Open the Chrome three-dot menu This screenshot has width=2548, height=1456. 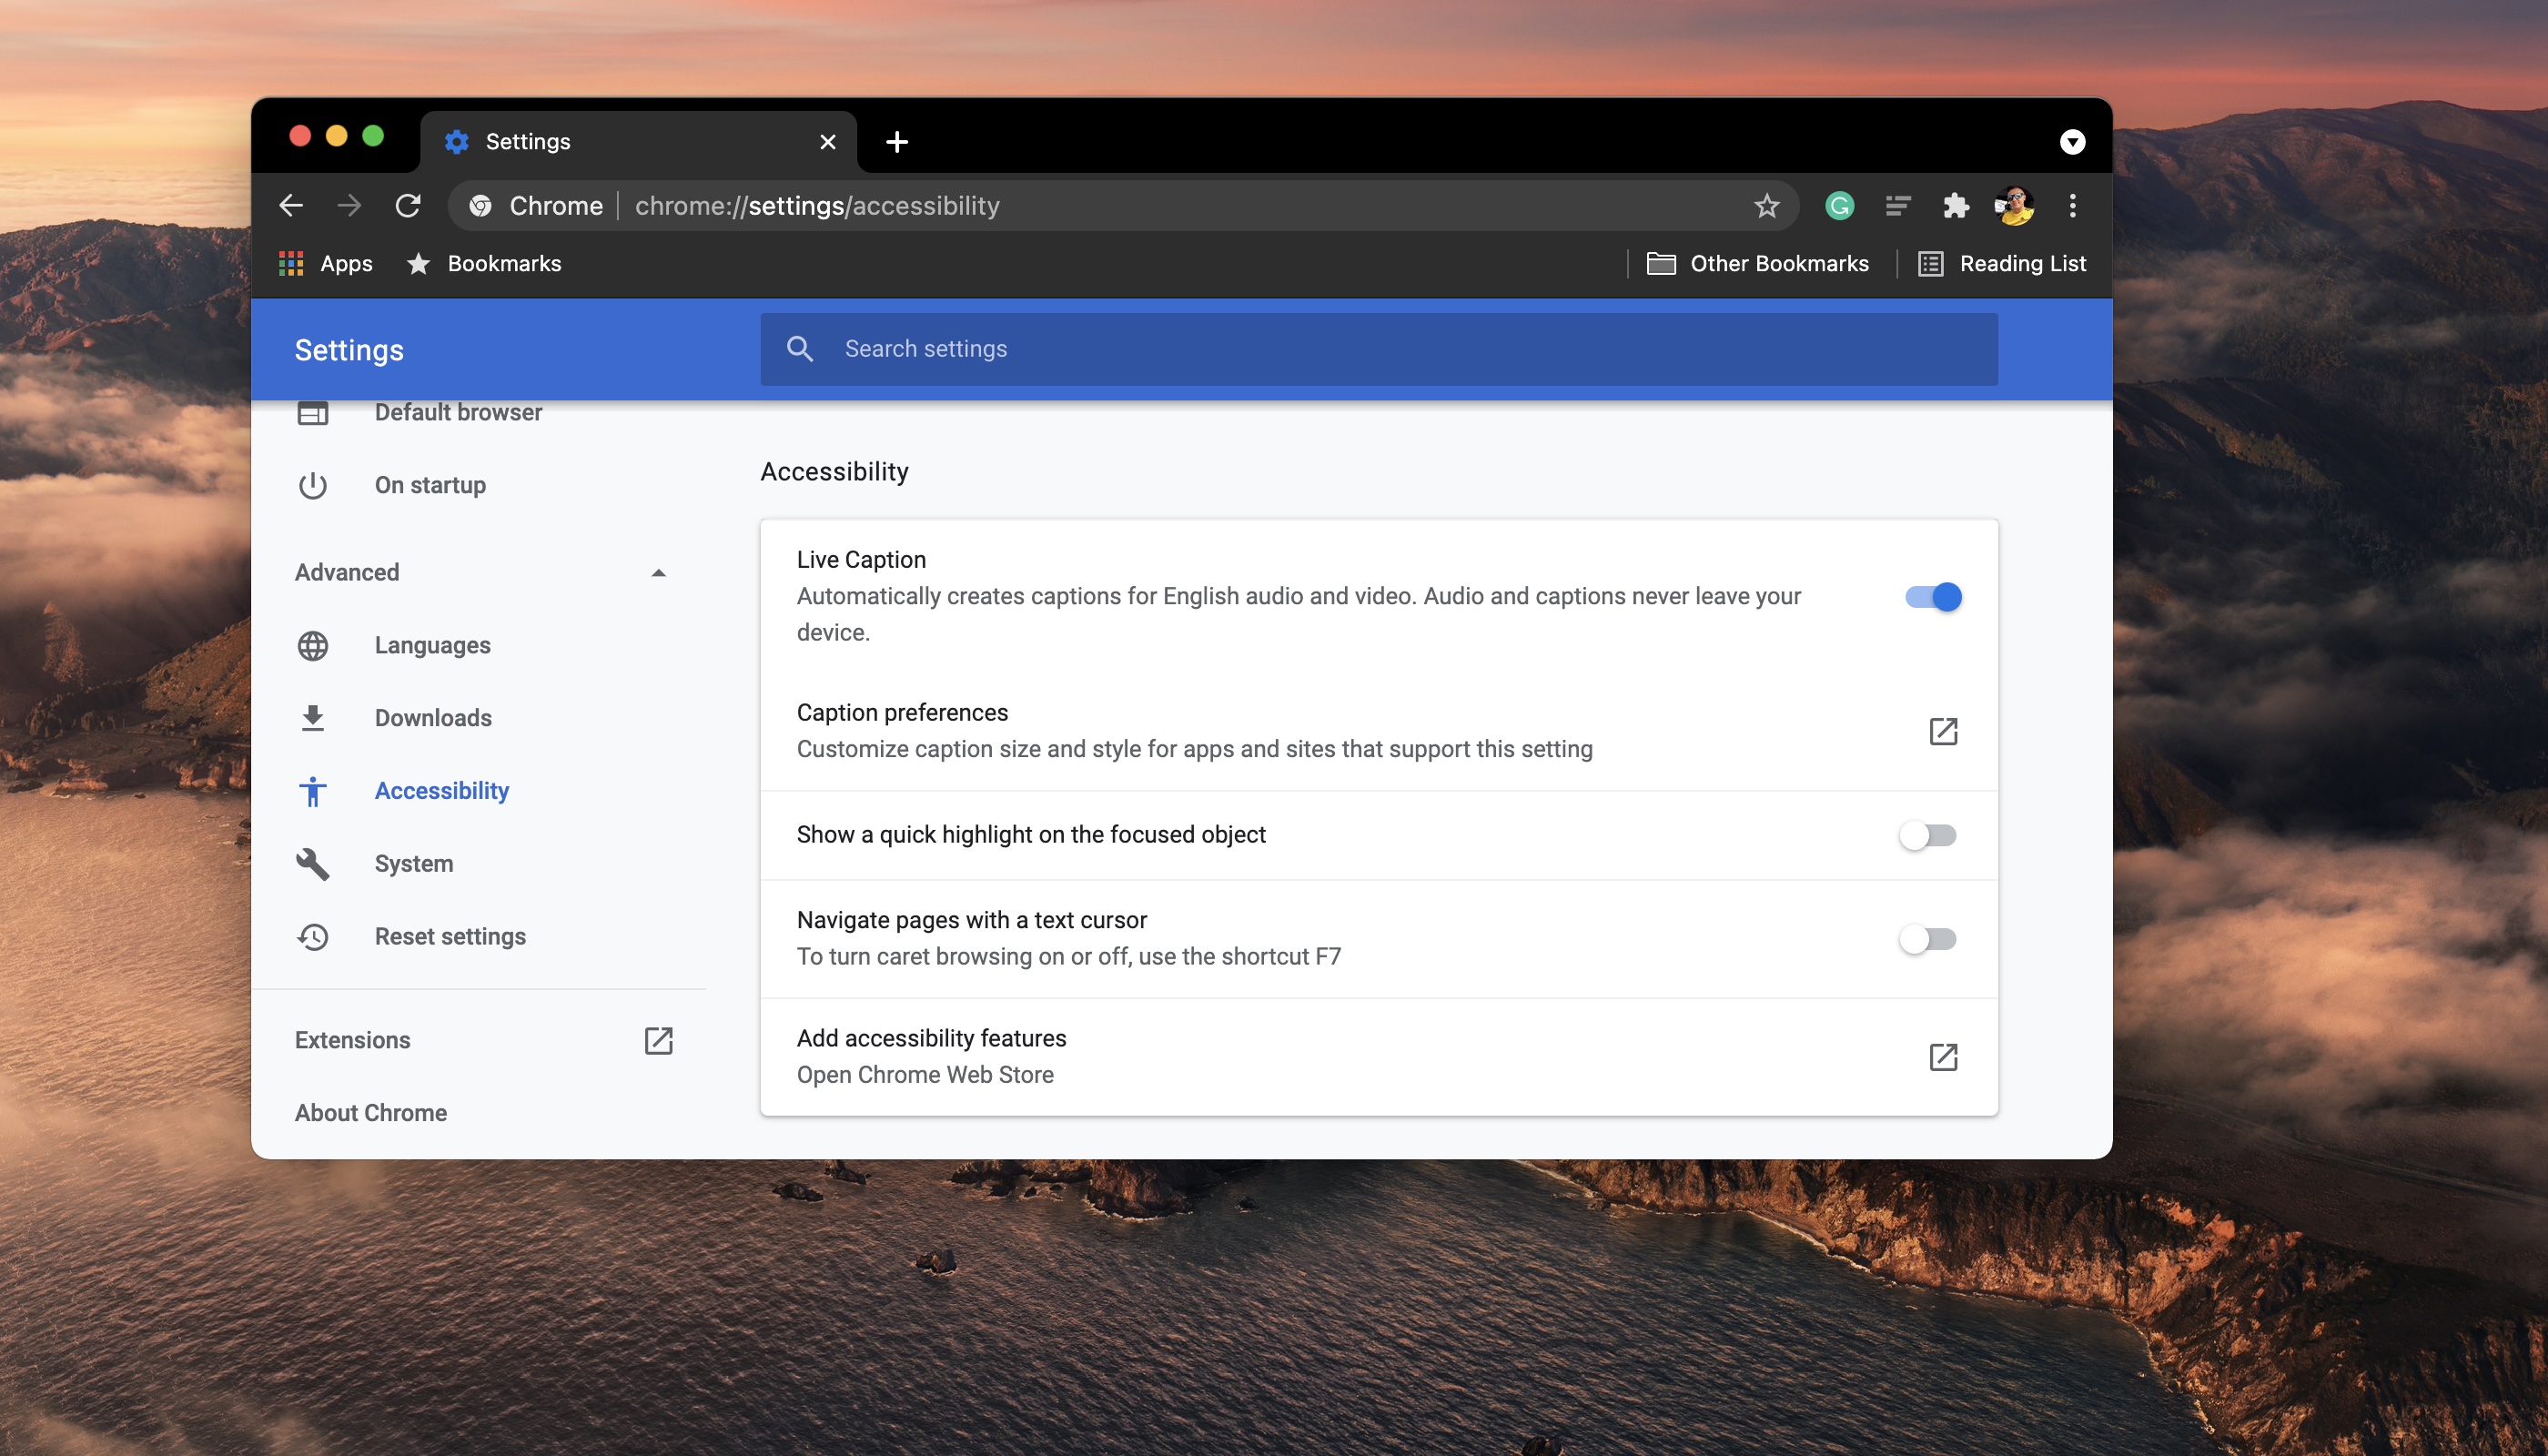point(2072,206)
